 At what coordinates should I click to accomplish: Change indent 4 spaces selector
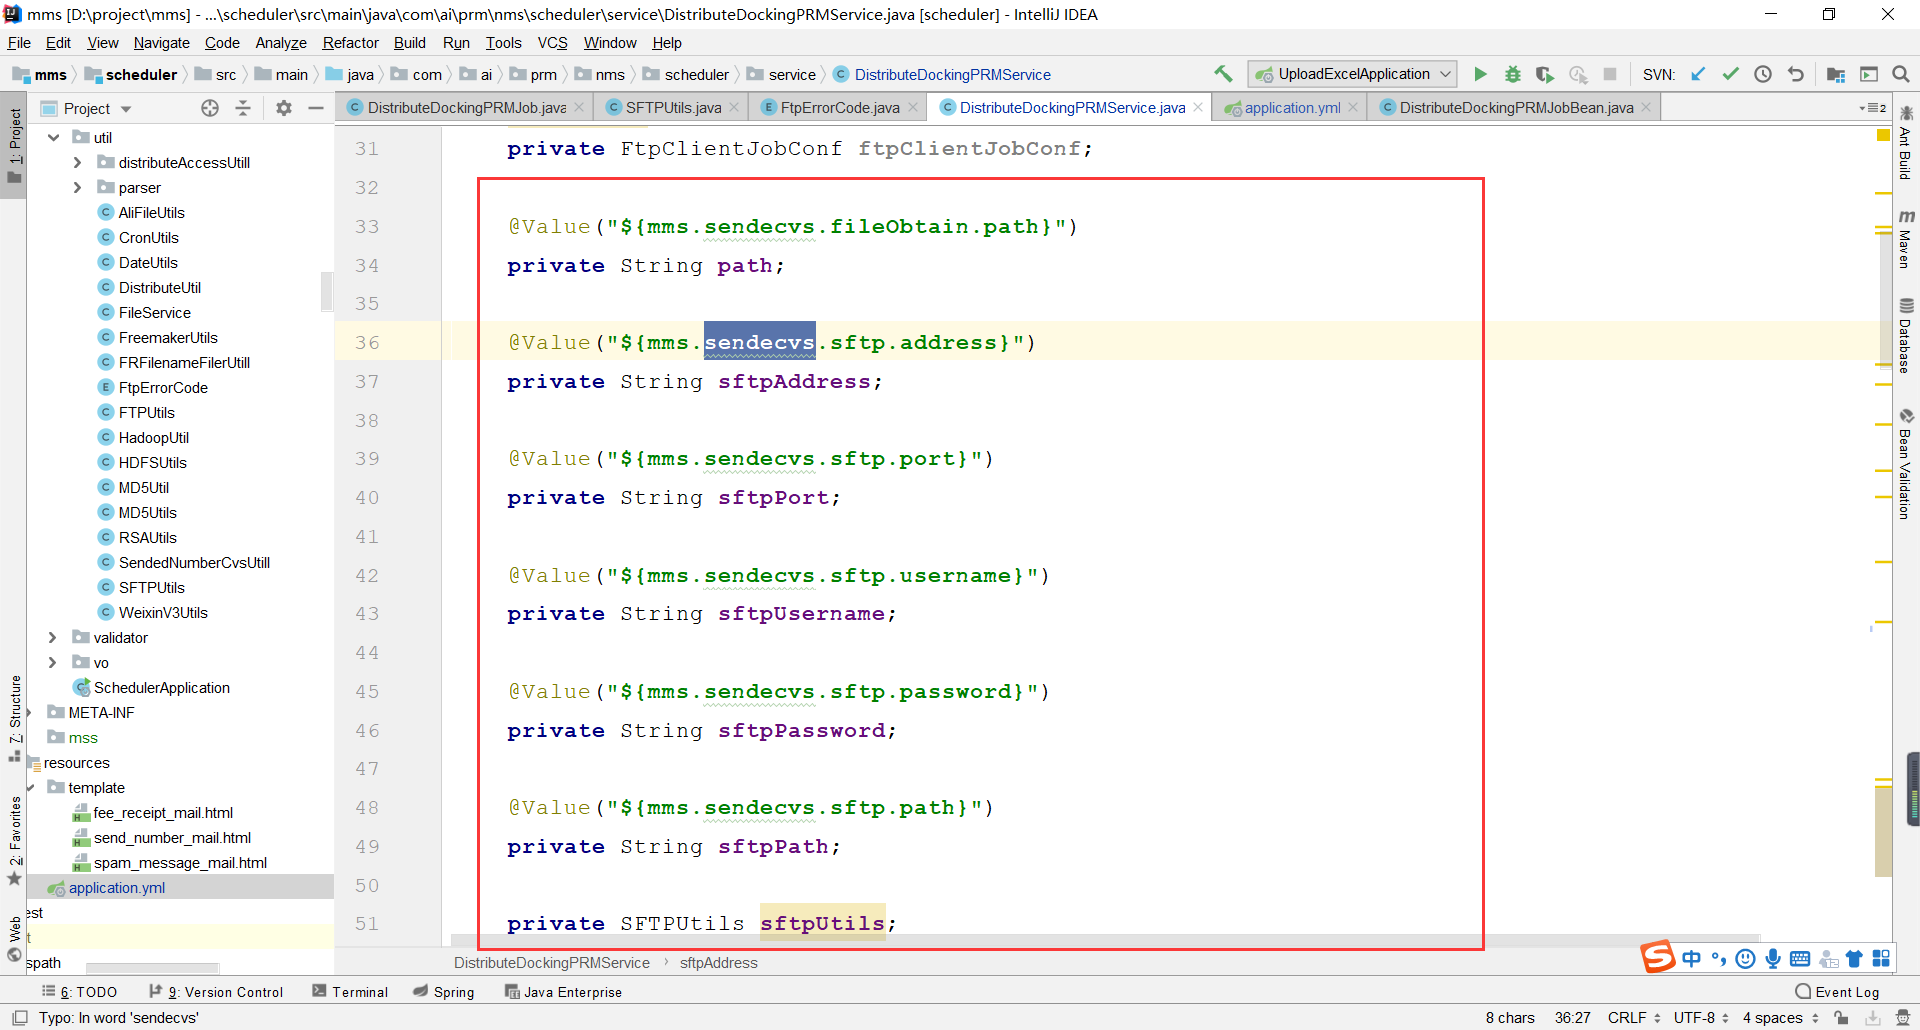(x=1781, y=1018)
